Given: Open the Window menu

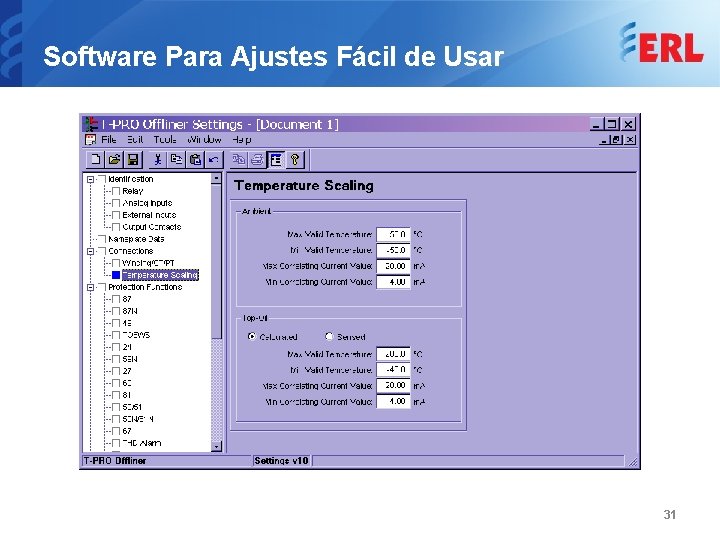Looking at the screenshot, I should point(204,139).
